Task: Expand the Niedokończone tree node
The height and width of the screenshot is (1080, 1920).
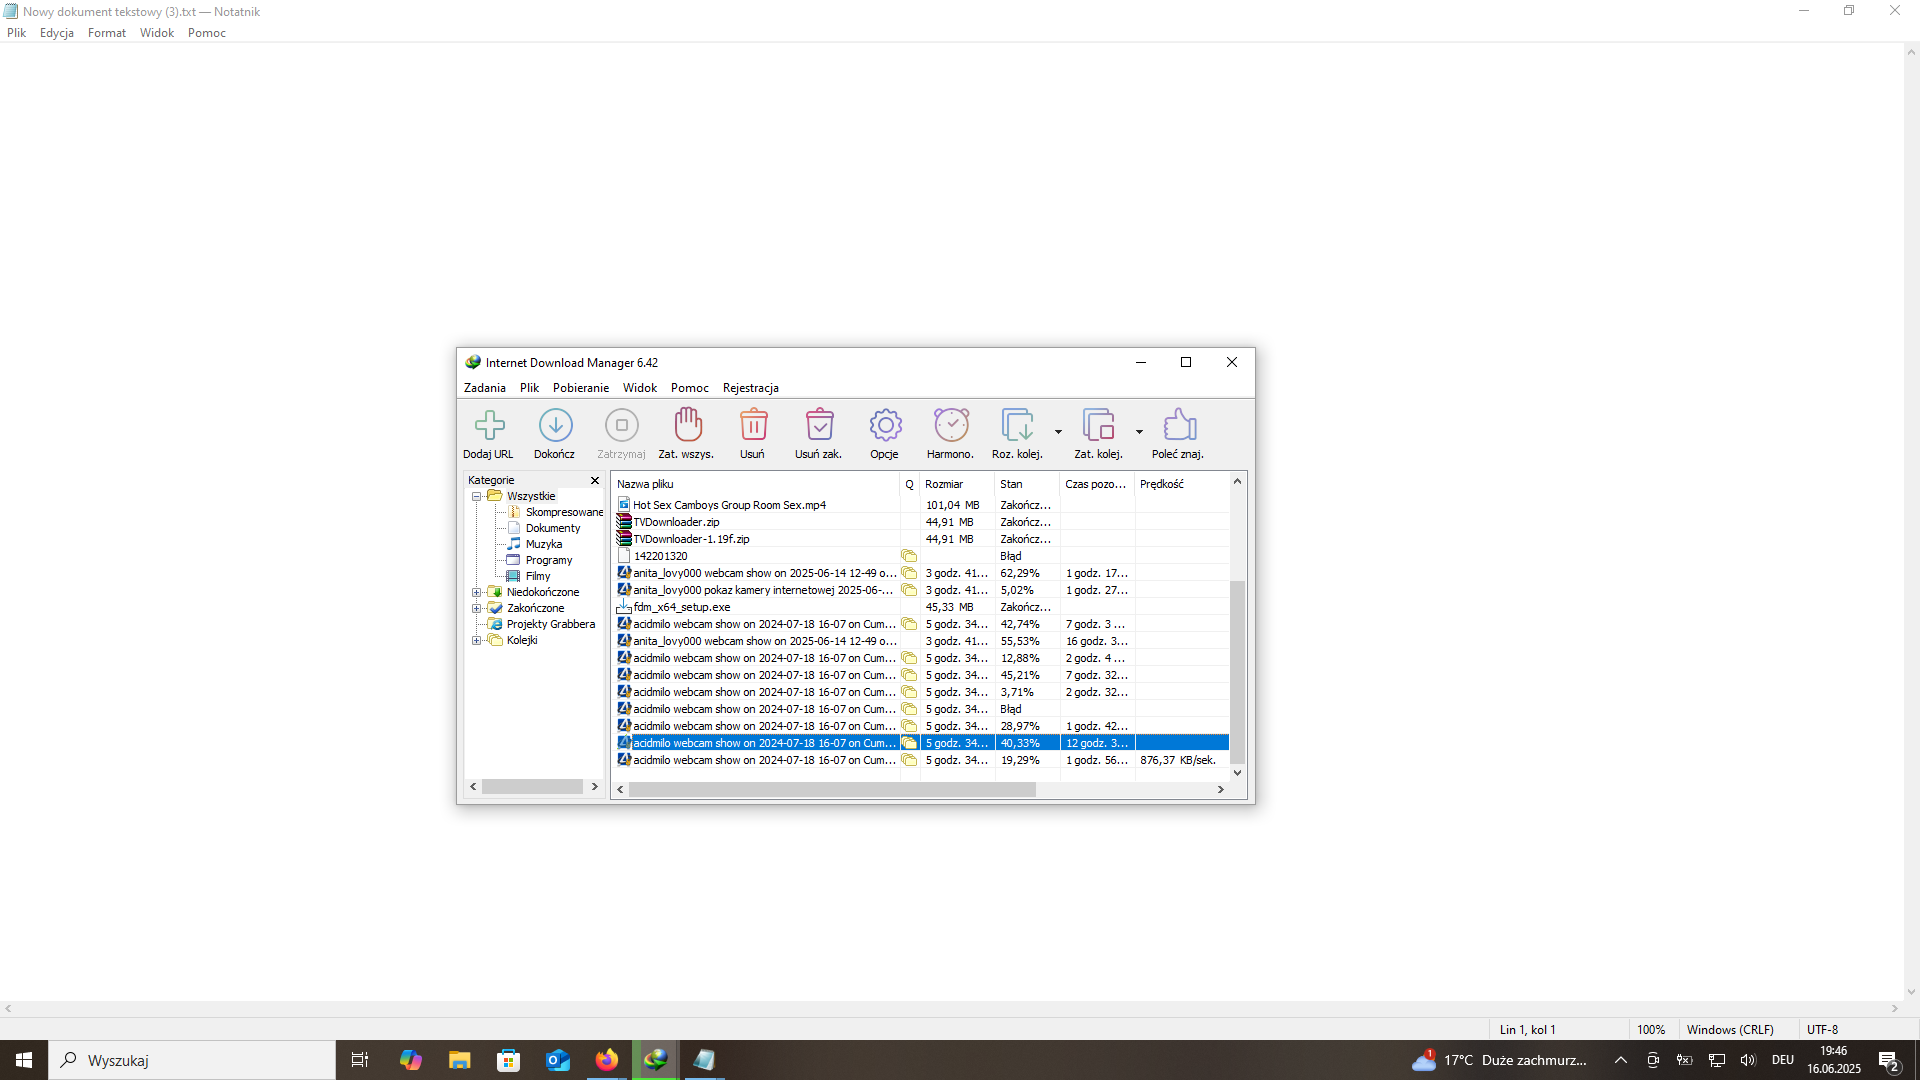Action: pos(477,593)
